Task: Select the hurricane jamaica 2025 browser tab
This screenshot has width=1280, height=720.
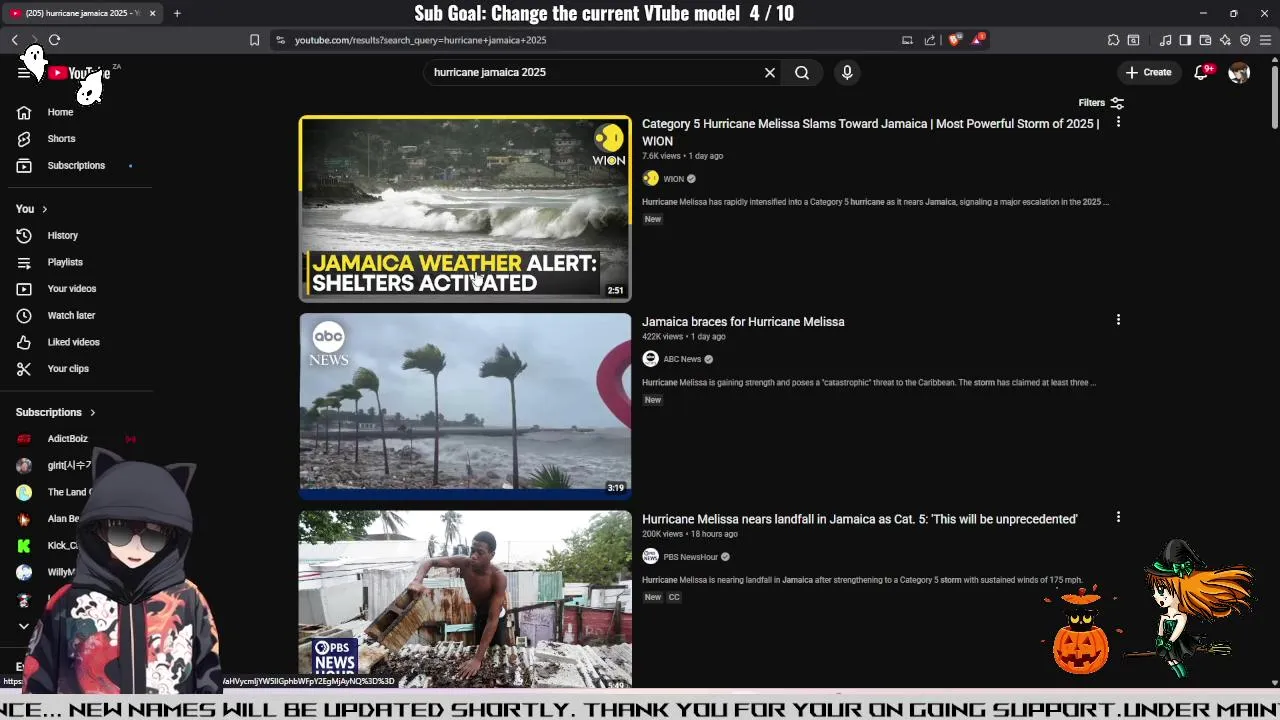Action: click(84, 13)
